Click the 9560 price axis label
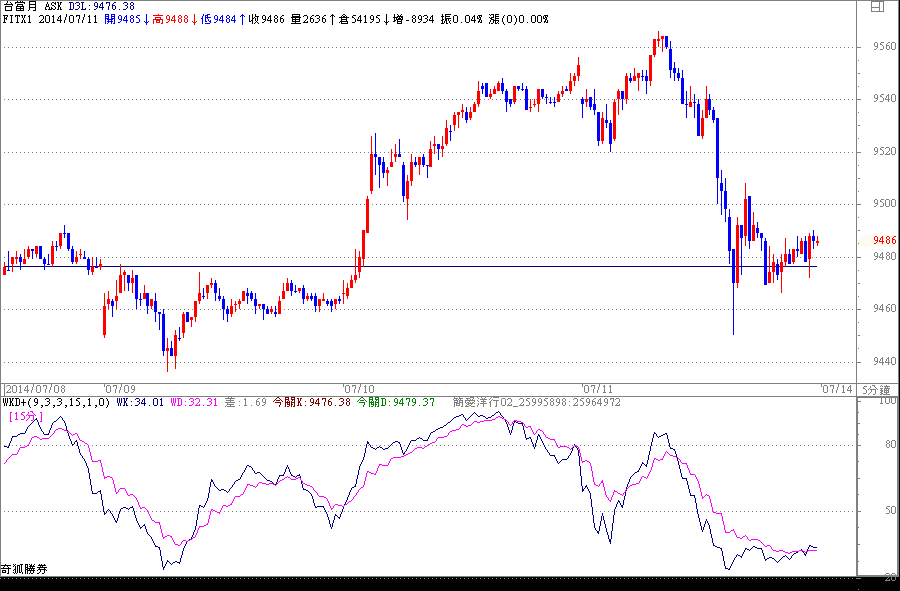Viewport: 900px width, 591px height. (882, 47)
